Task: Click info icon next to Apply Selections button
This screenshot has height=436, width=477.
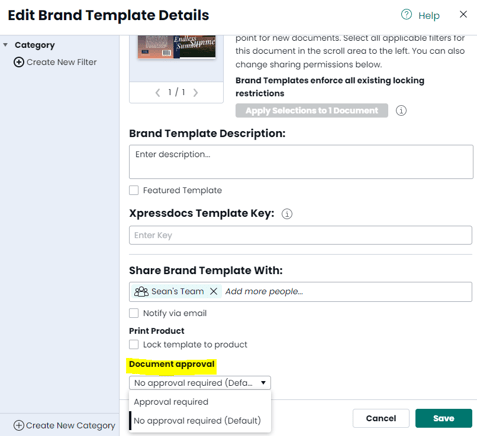Action: pos(401,111)
